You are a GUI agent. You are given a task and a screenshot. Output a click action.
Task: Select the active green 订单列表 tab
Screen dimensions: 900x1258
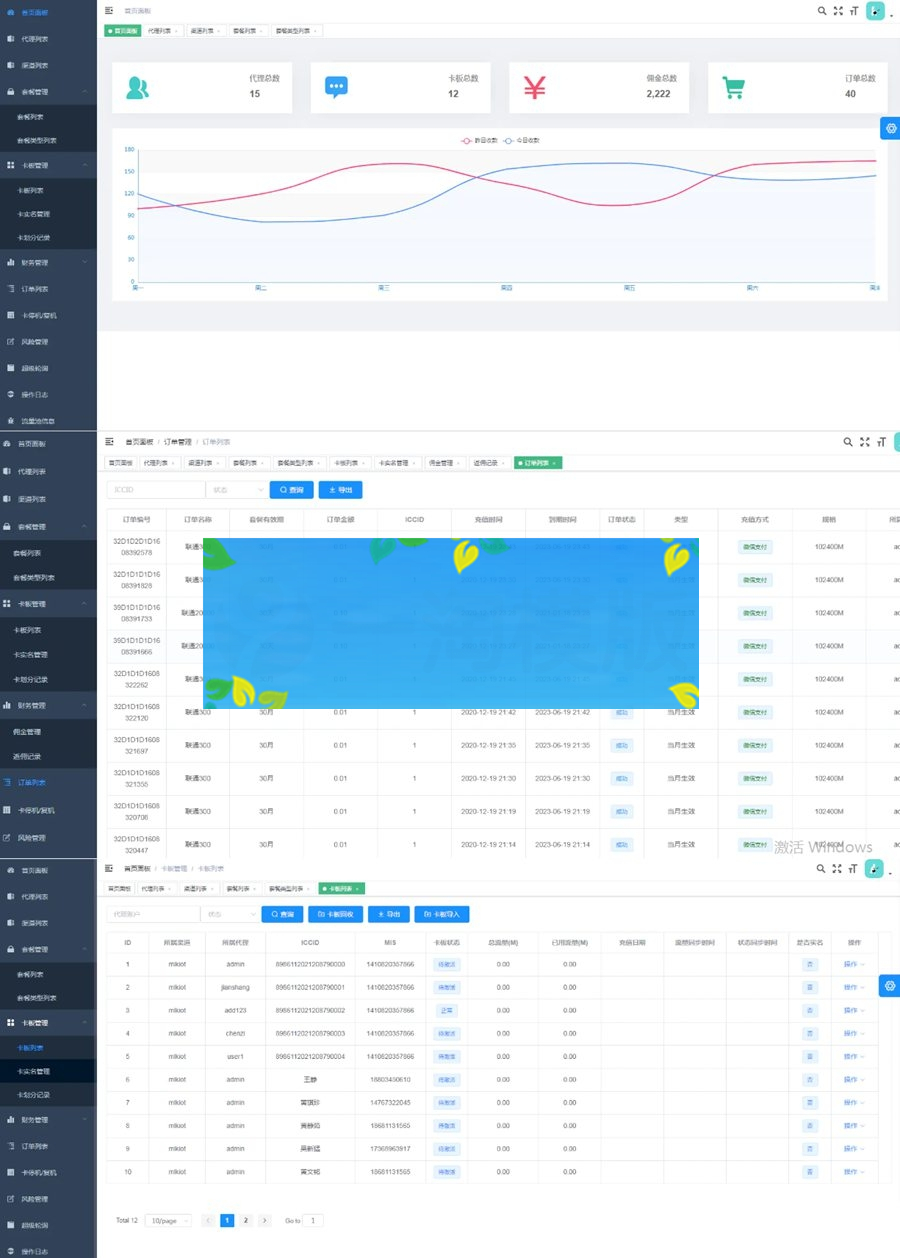(538, 463)
